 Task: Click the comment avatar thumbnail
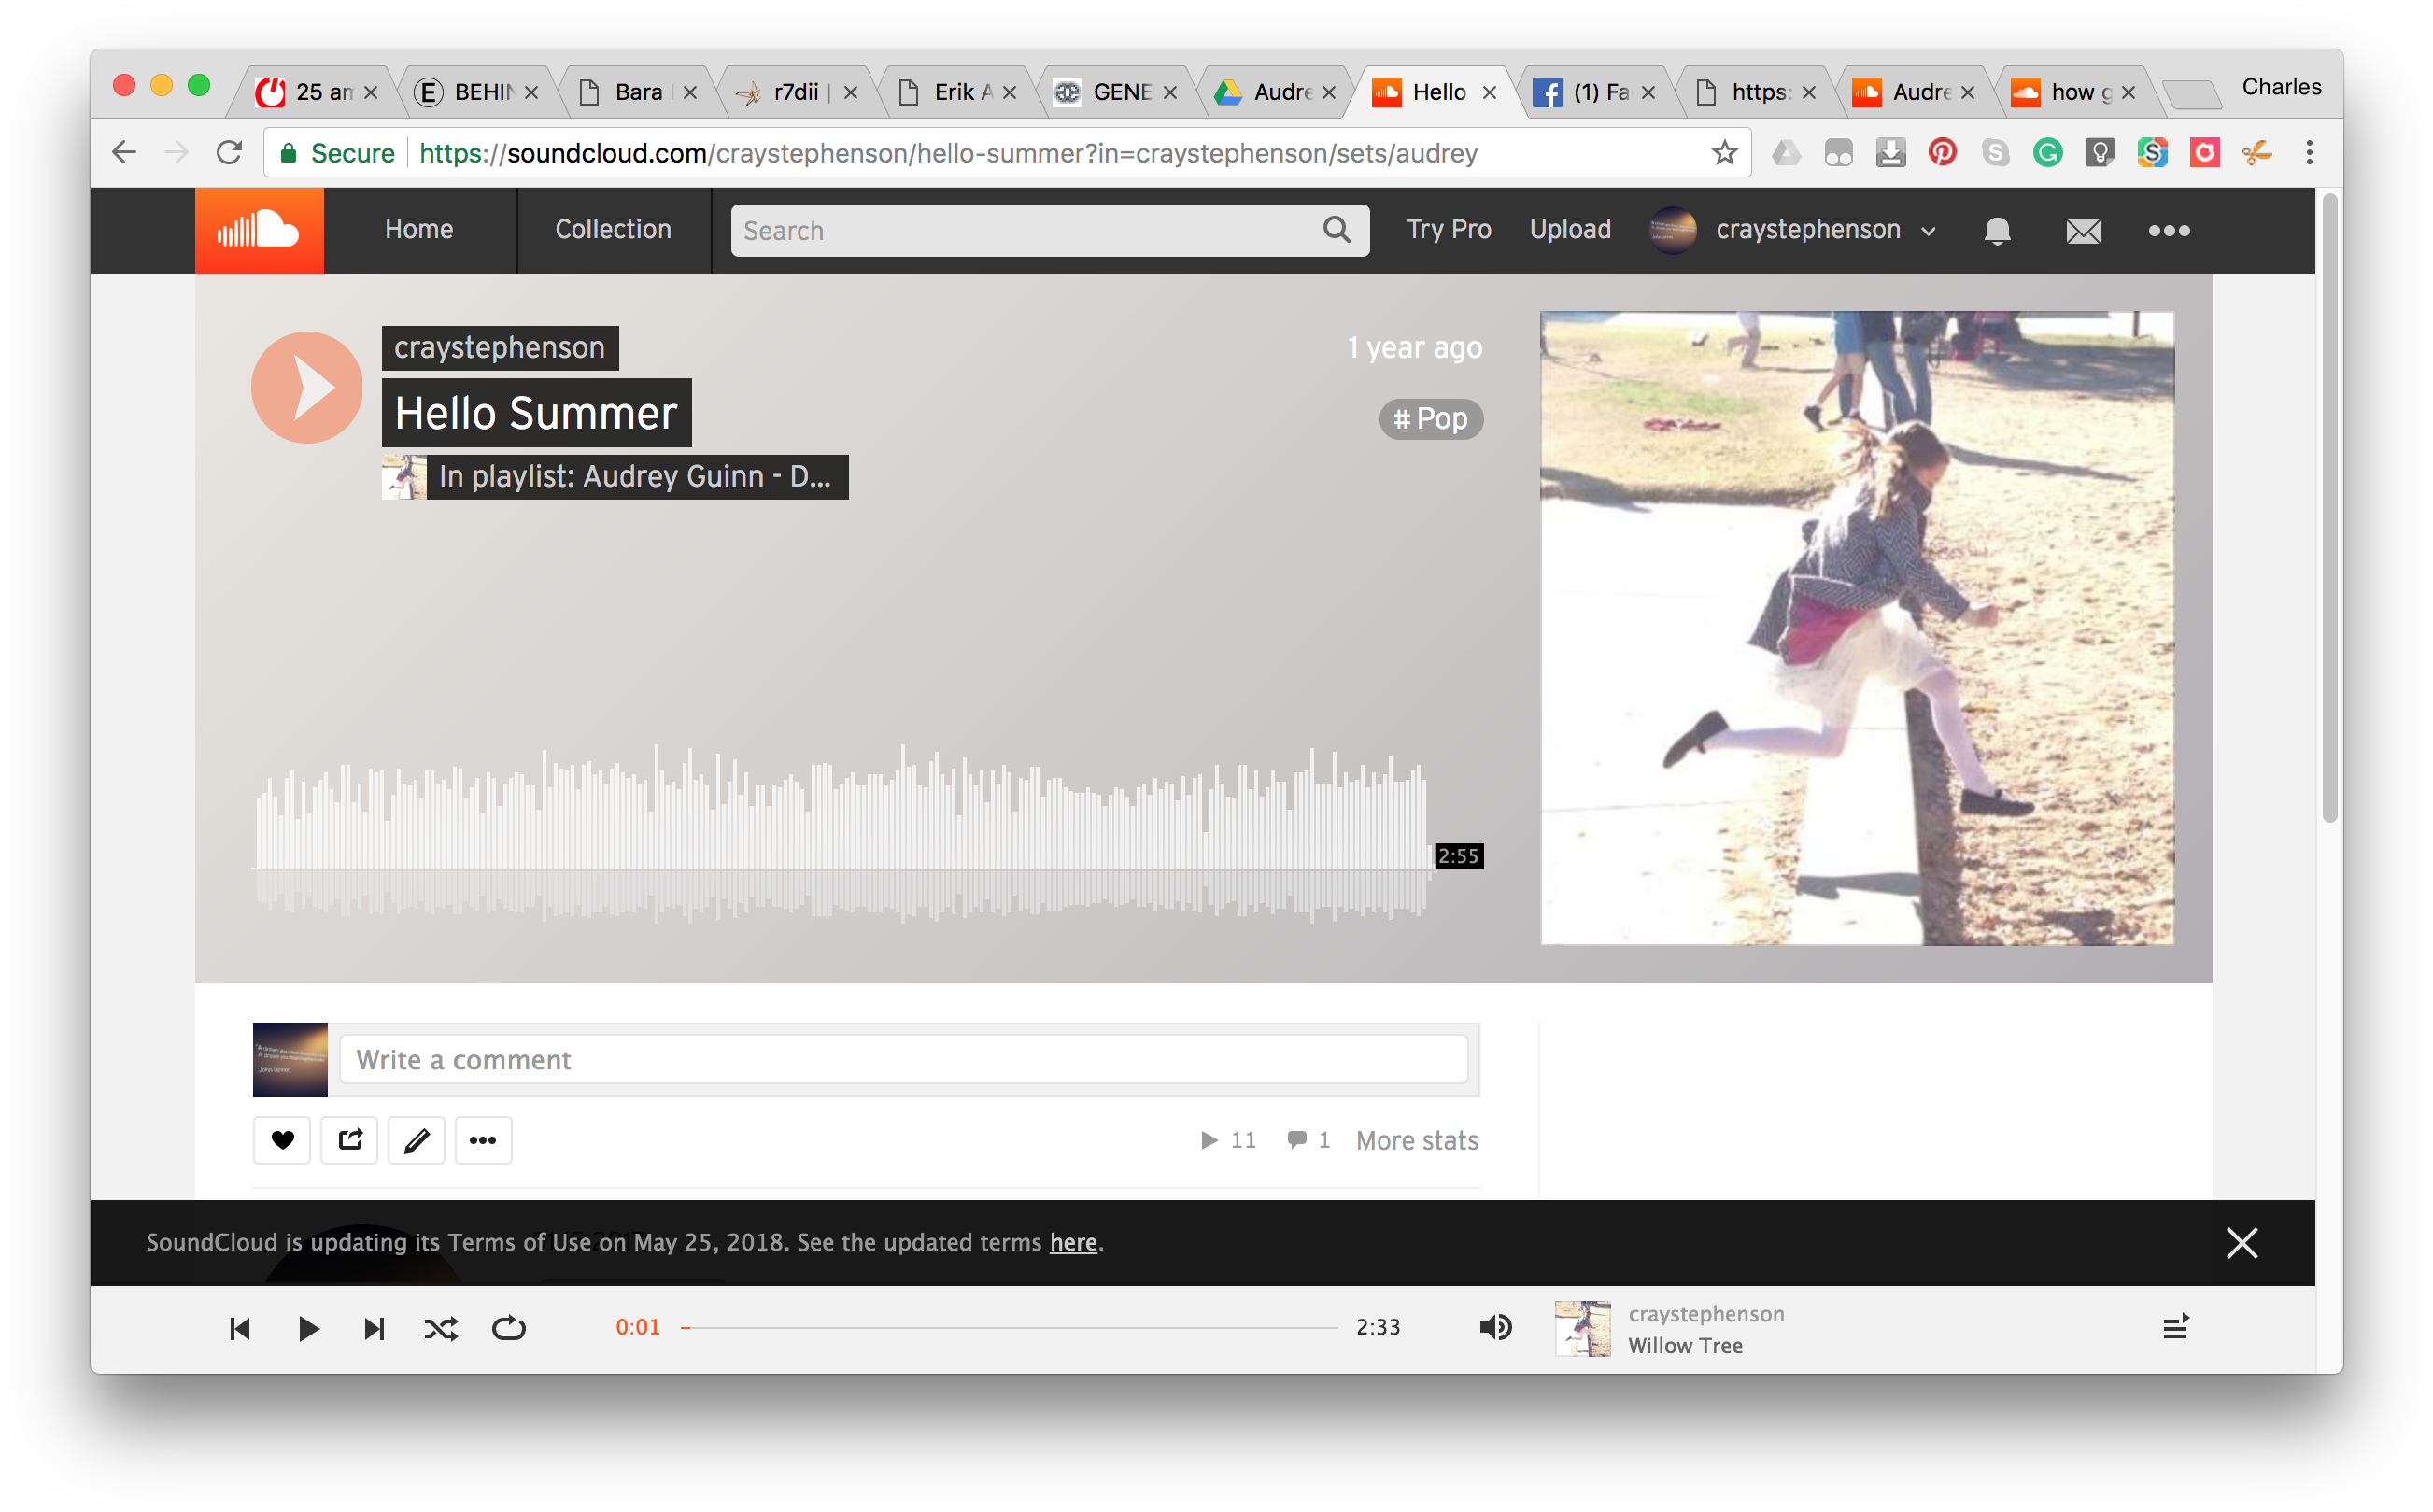point(290,1059)
